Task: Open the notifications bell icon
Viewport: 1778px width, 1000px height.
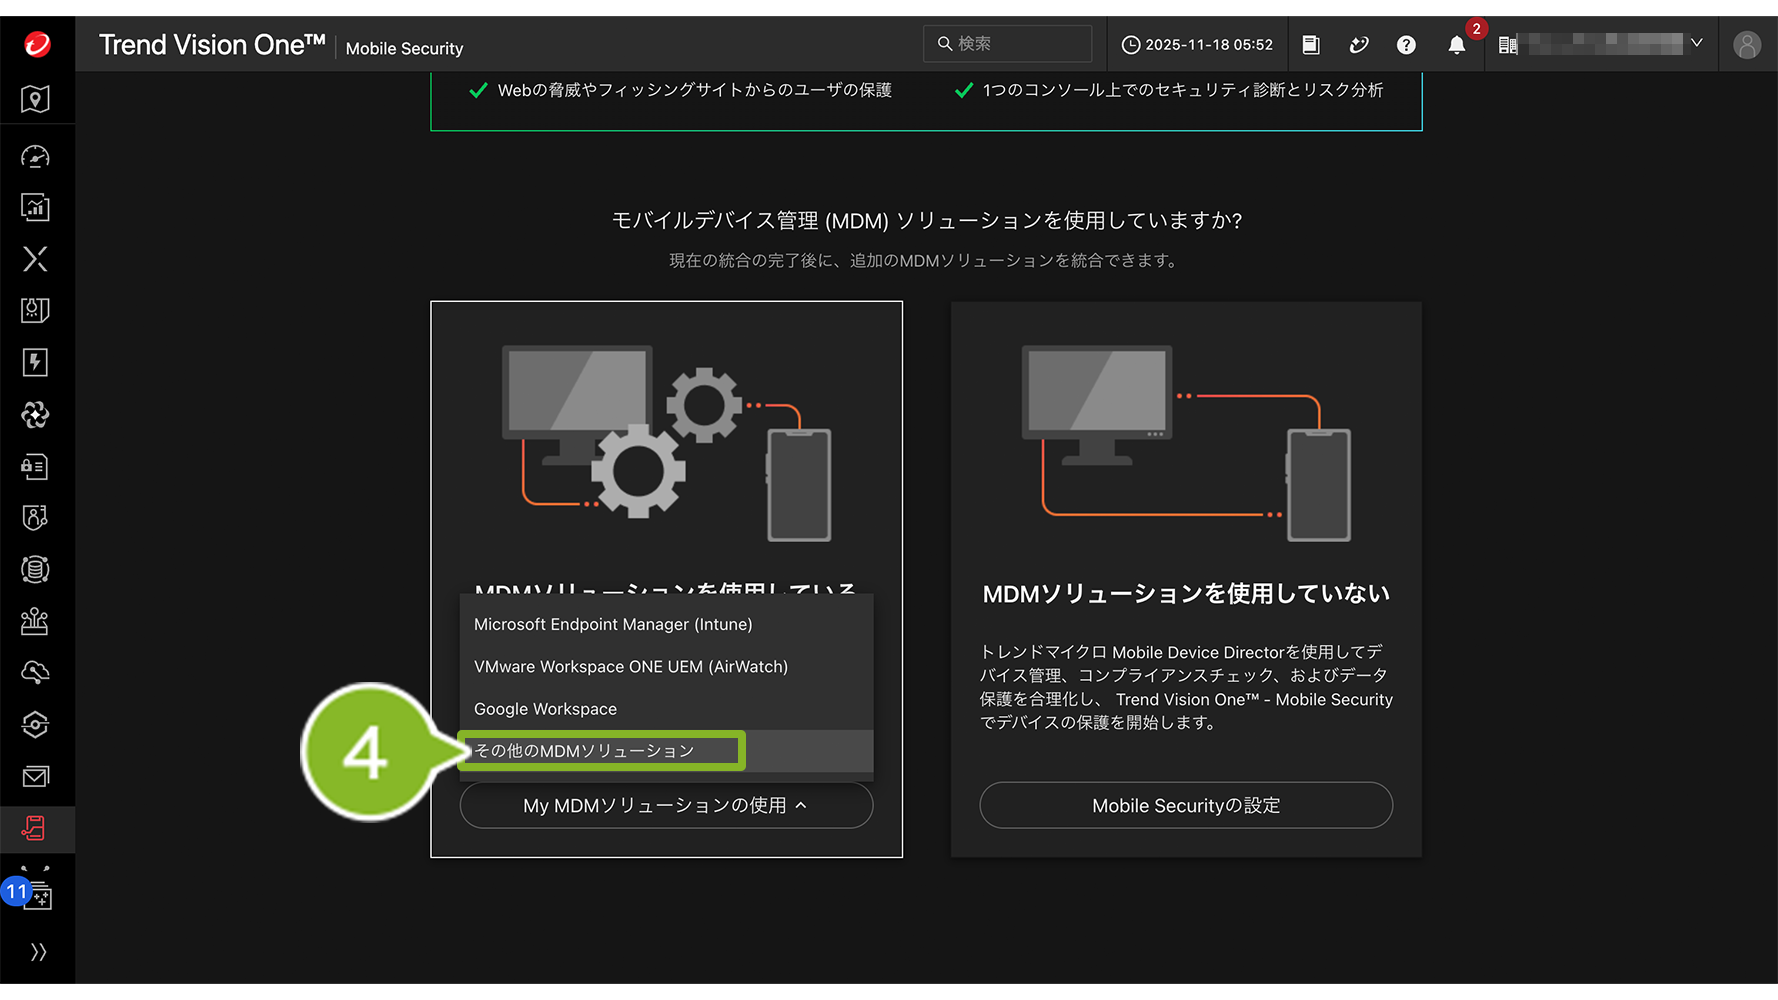Action: (1456, 45)
